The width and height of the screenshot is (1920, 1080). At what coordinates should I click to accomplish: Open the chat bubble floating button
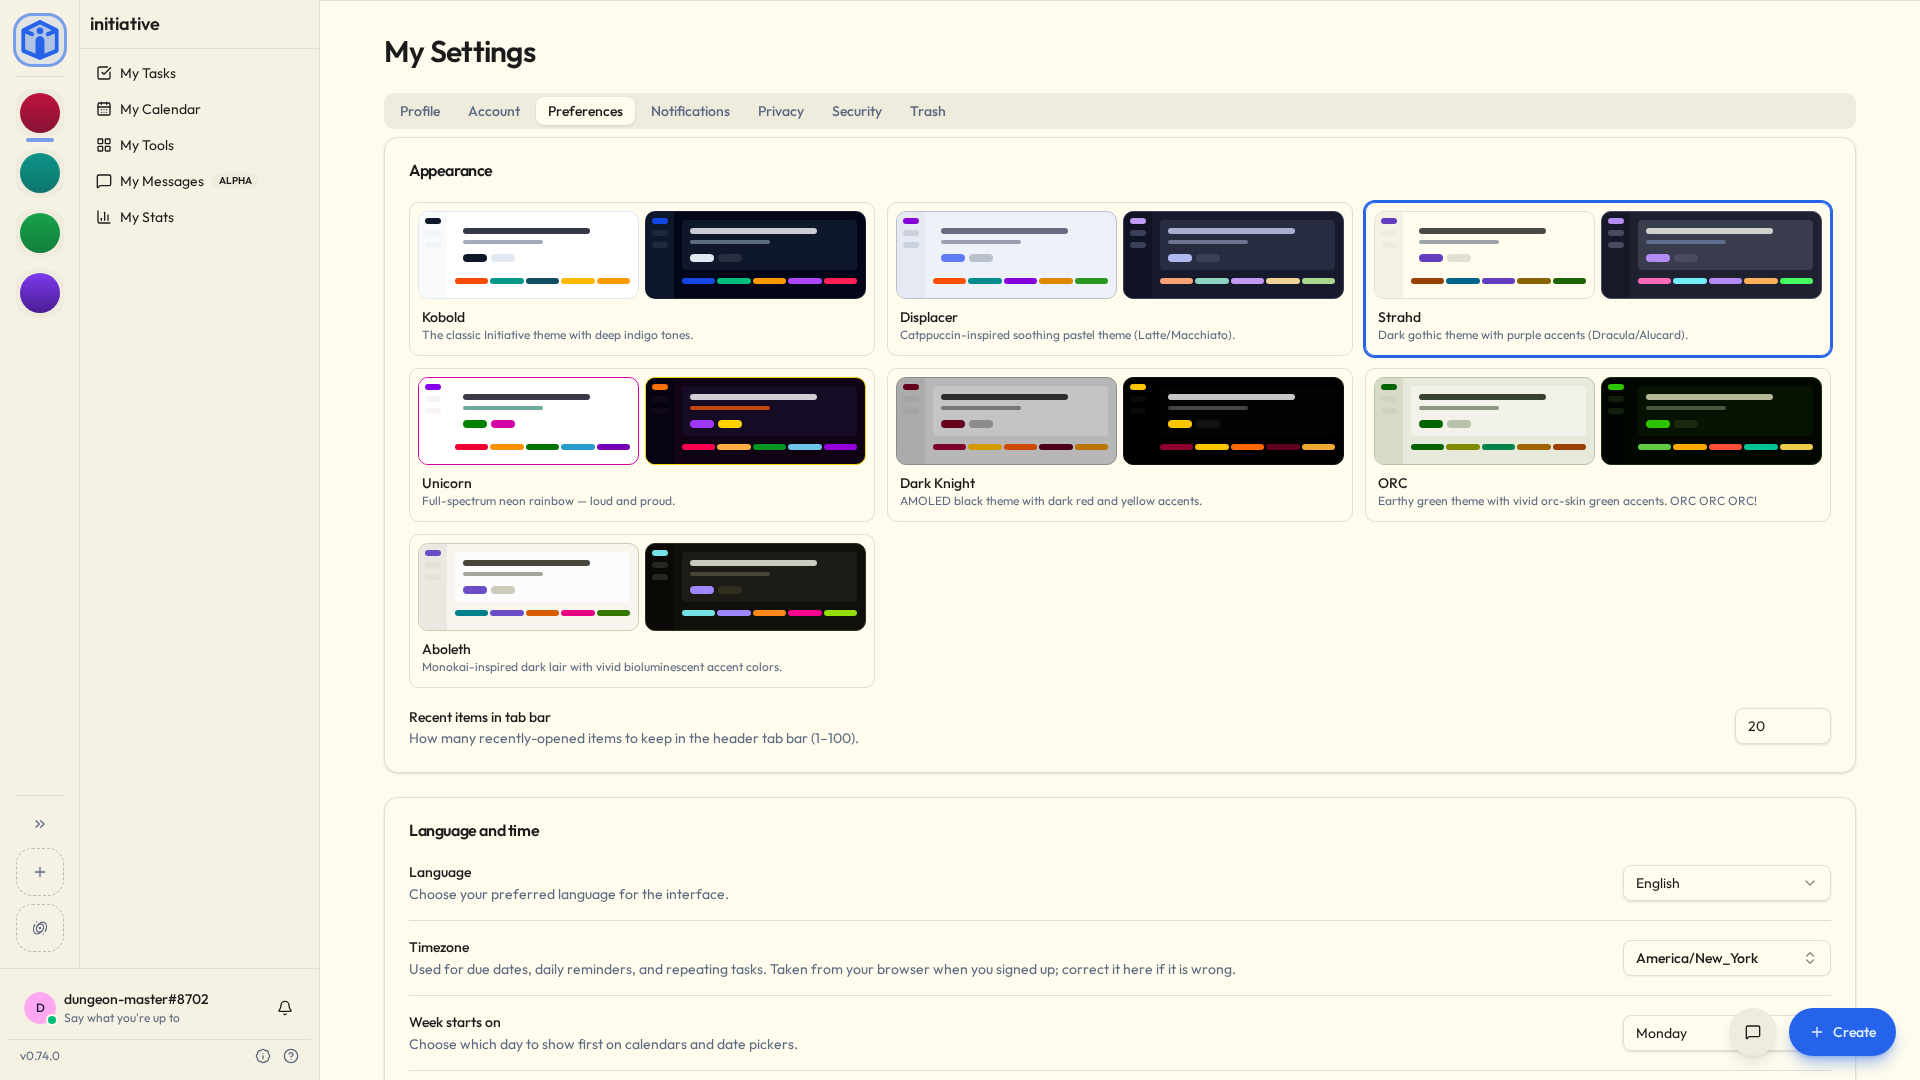(1753, 1032)
